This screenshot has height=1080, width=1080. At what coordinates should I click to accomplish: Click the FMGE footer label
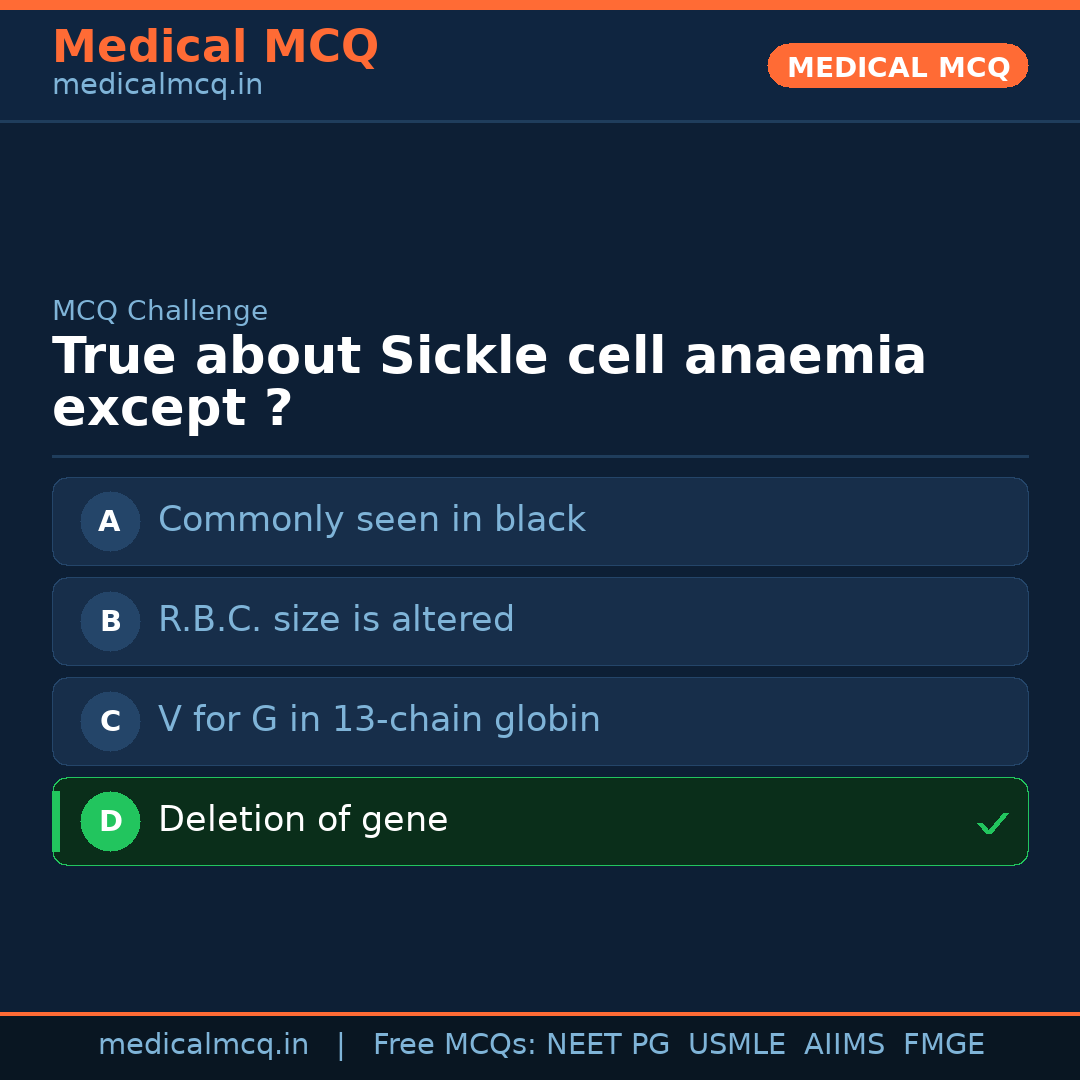(943, 1045)
